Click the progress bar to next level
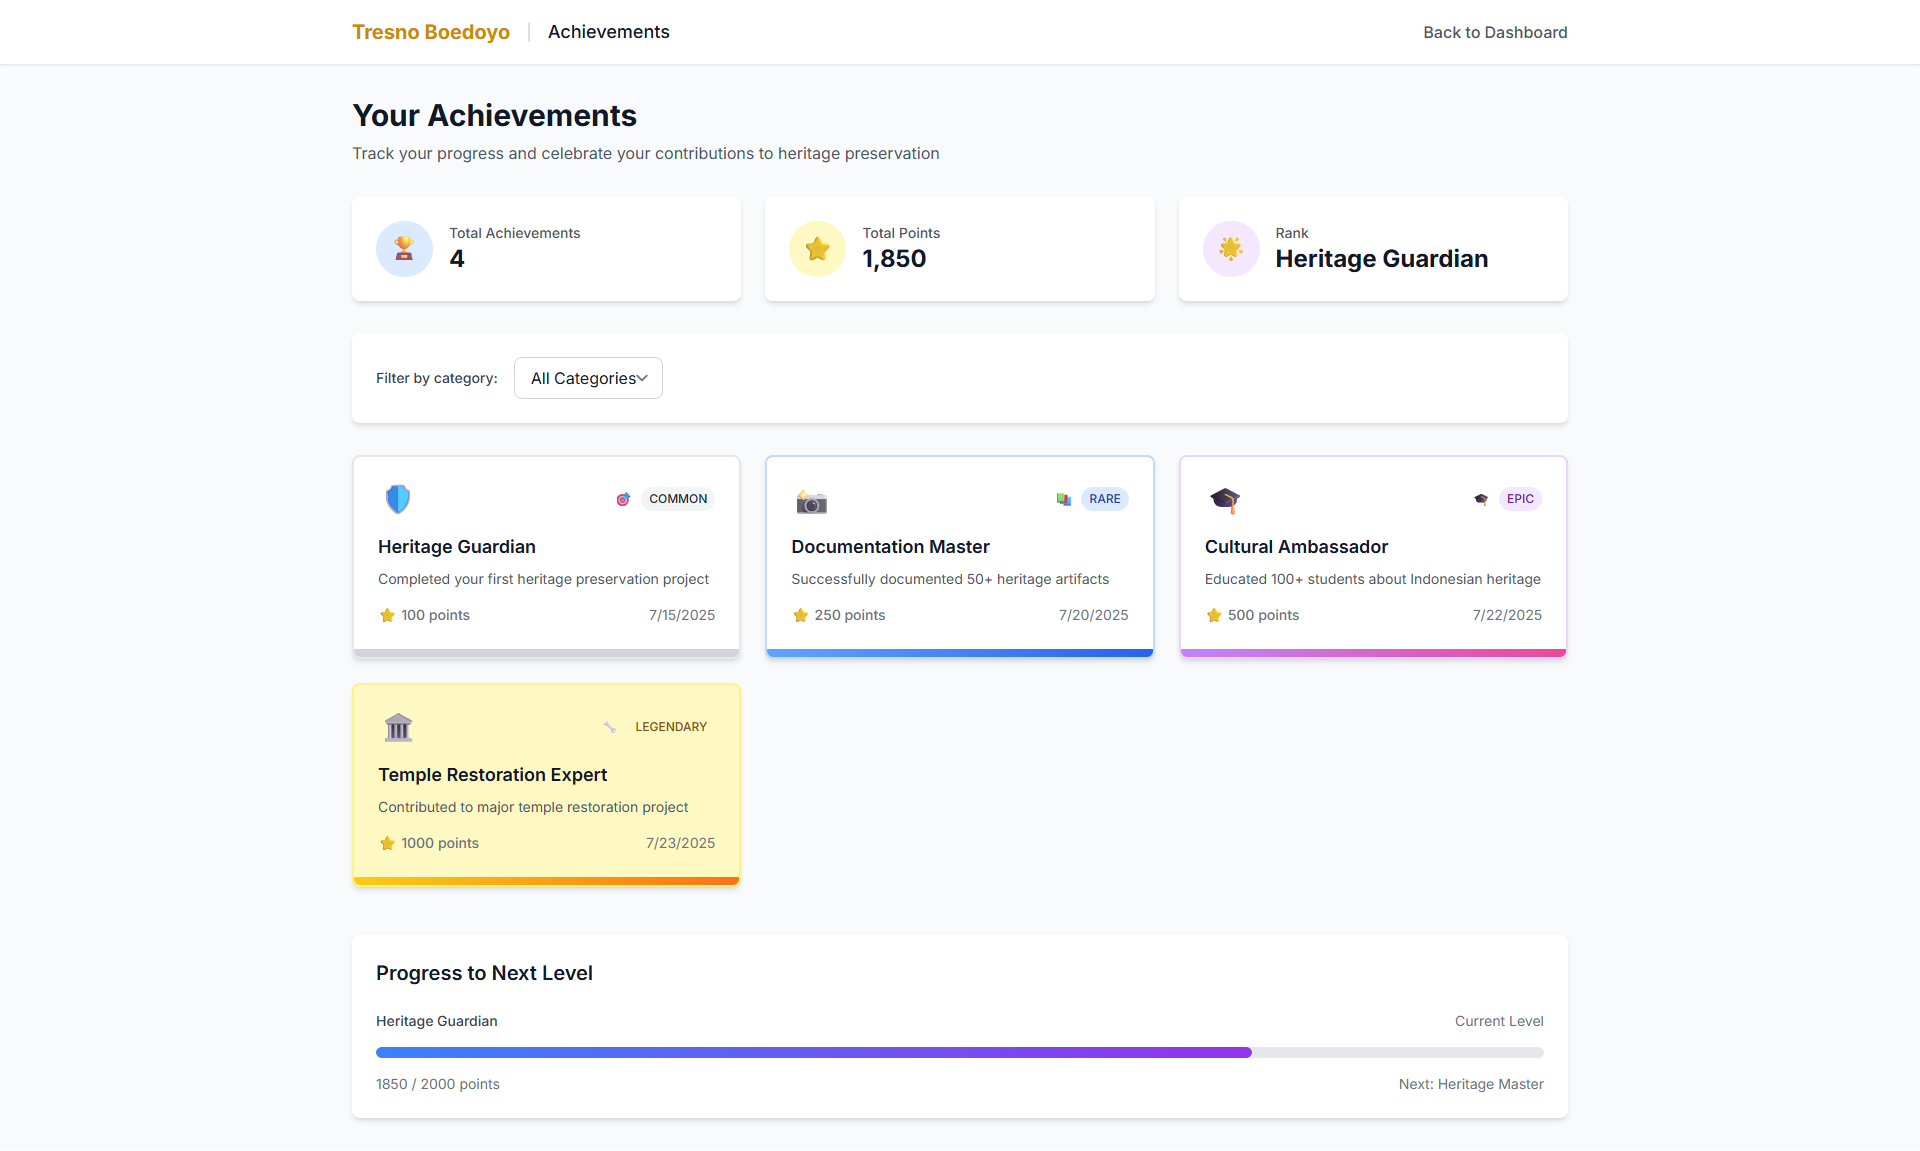The height and width of the screenshot is (1151, 1920). (x=959, y=1052)
